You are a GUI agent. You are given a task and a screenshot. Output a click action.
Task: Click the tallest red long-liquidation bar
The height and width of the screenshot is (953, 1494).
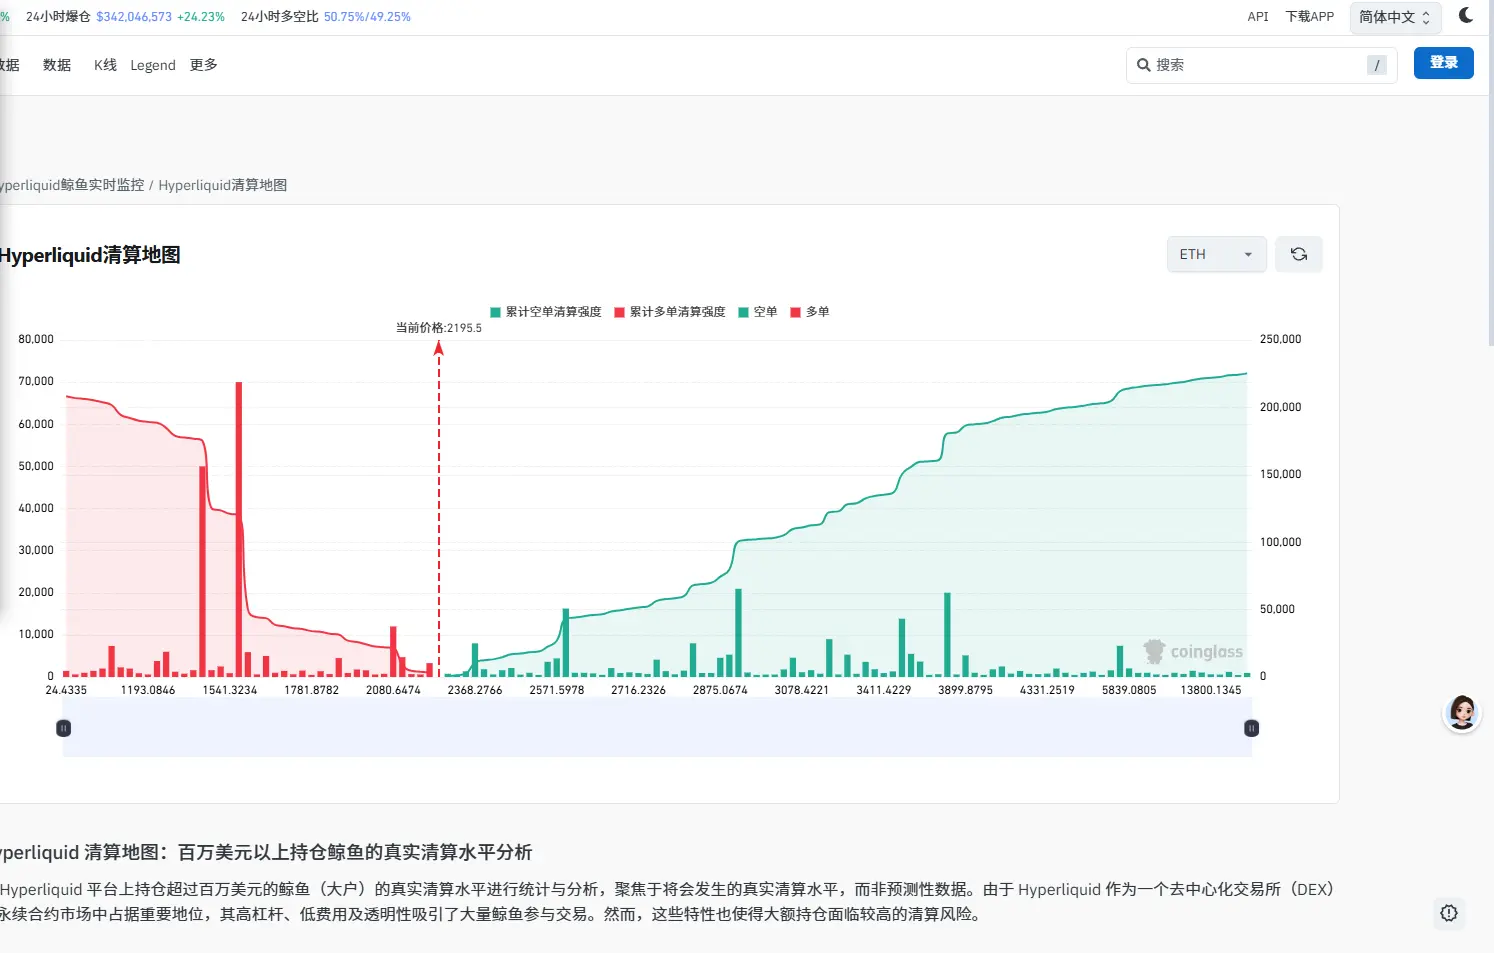coord(239,529)
